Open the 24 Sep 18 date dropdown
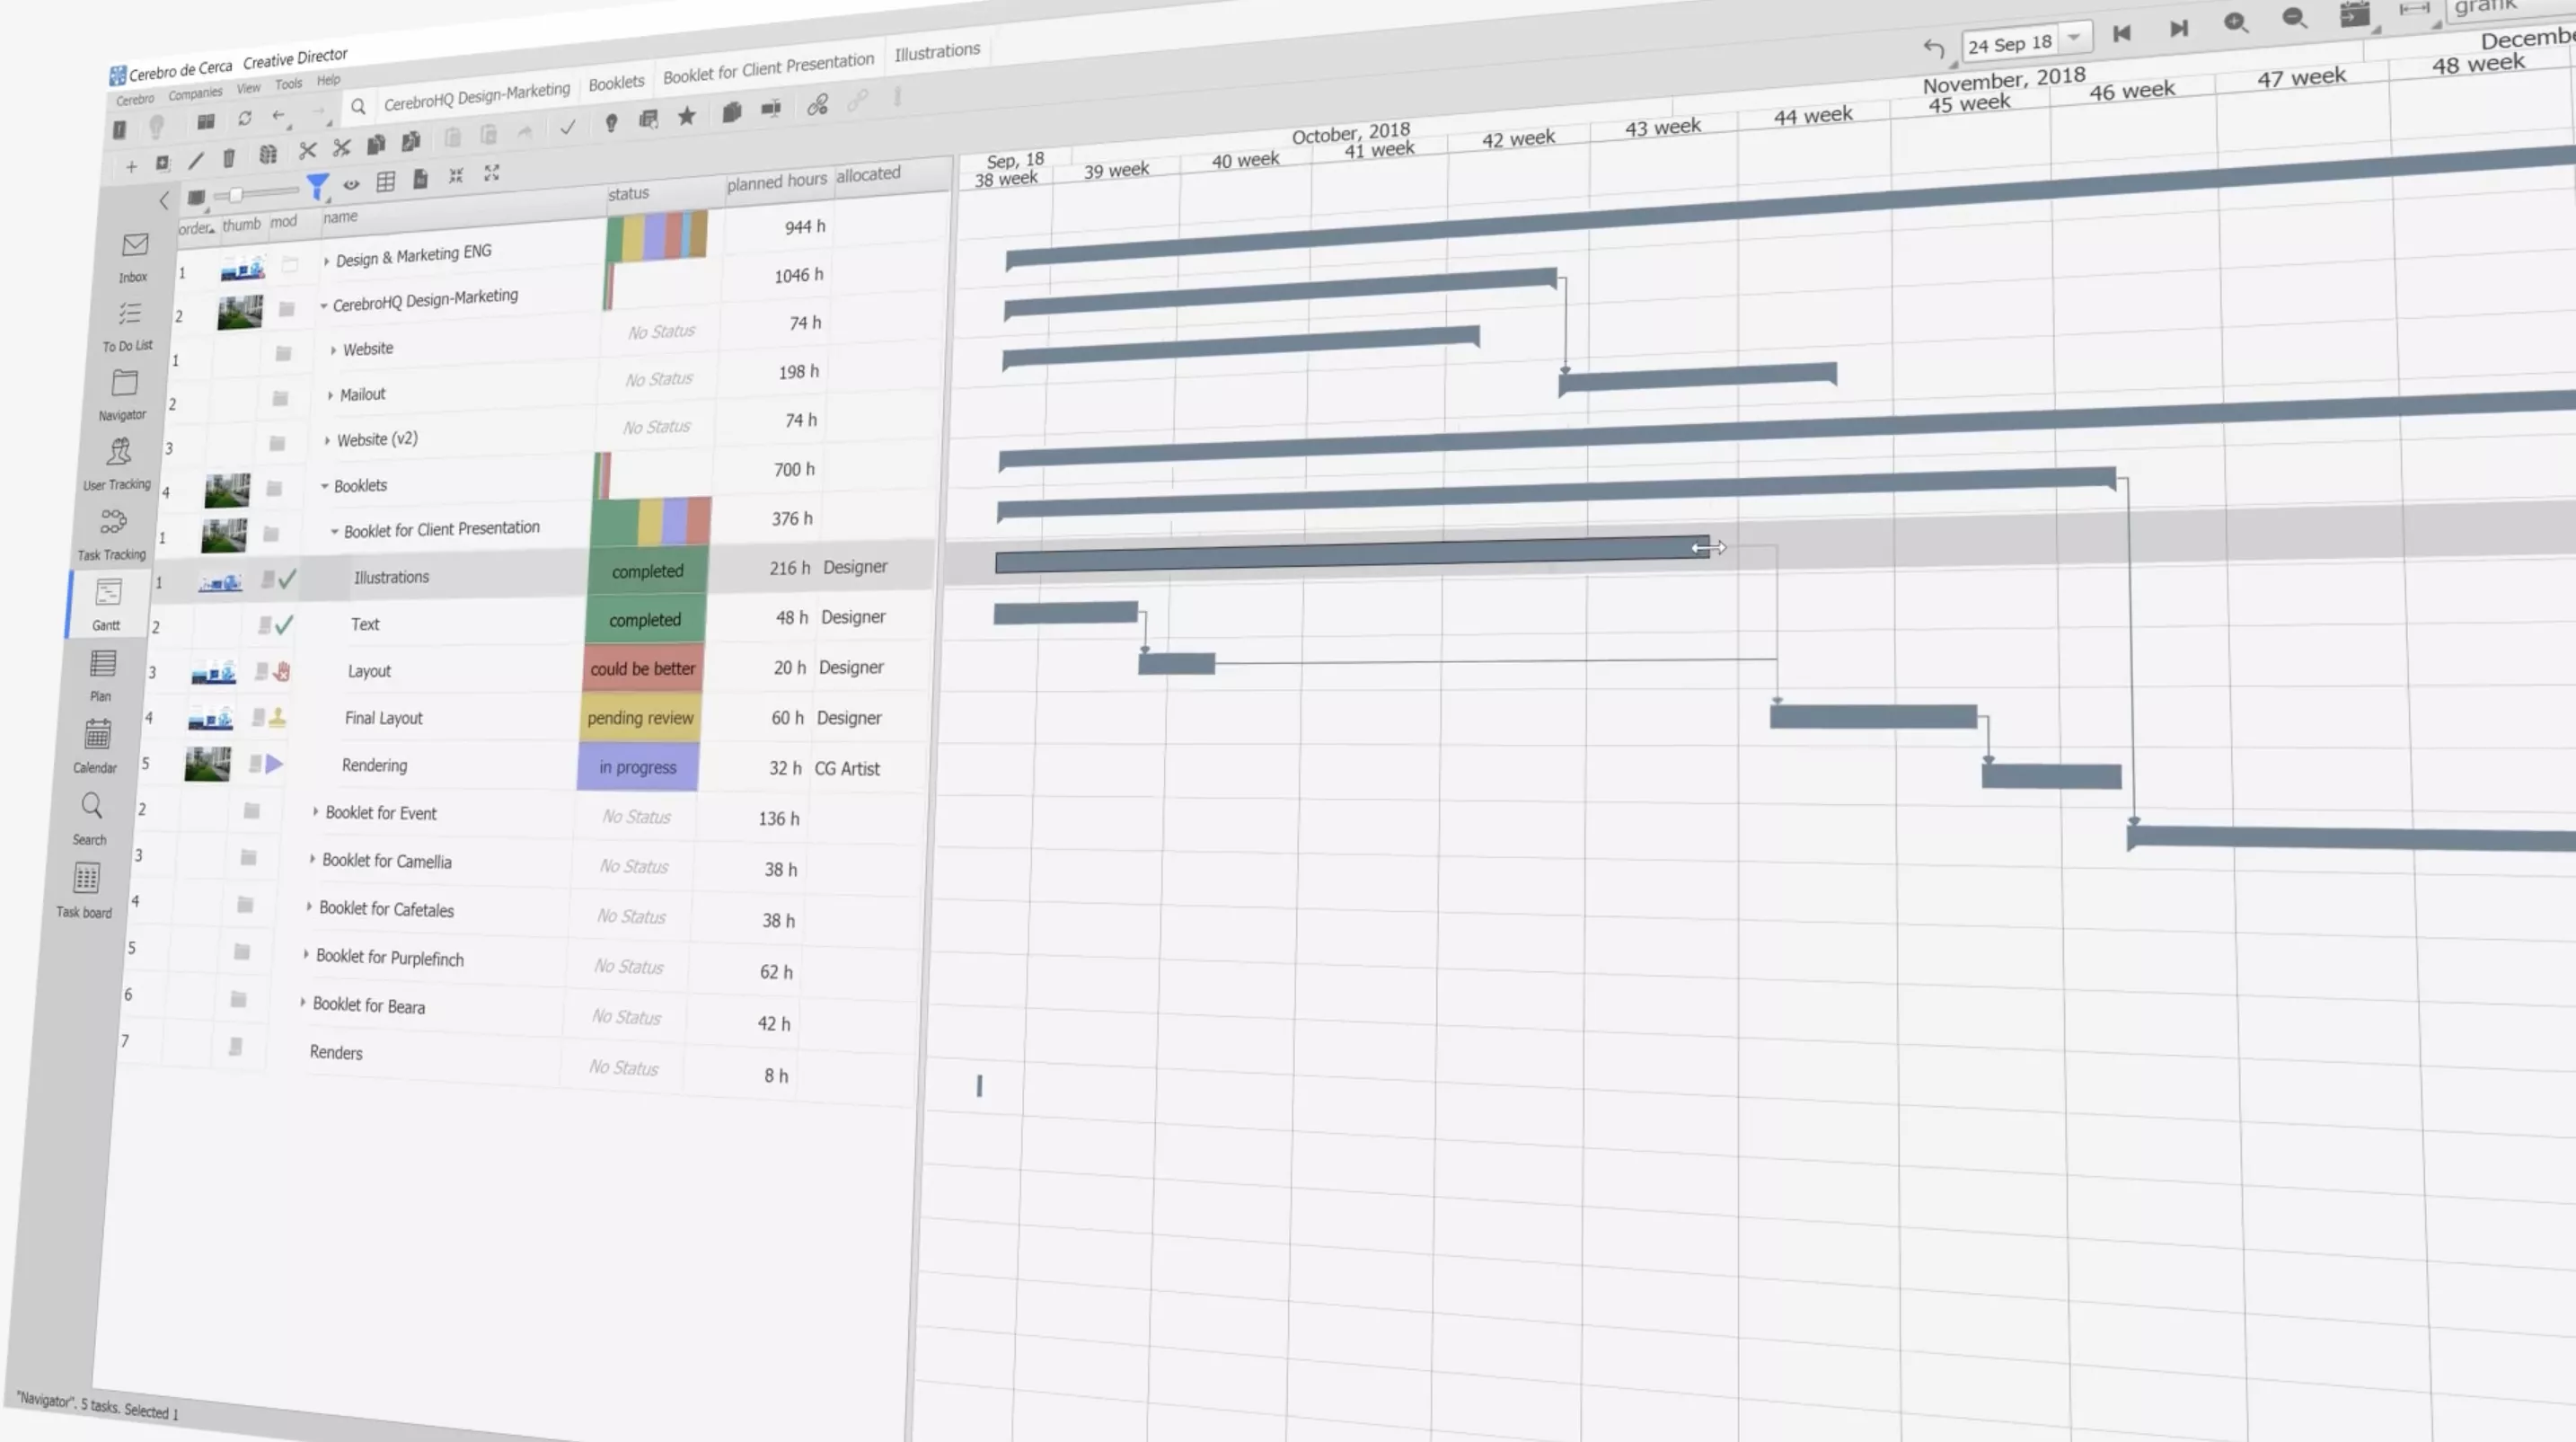 pos(2074,38)
